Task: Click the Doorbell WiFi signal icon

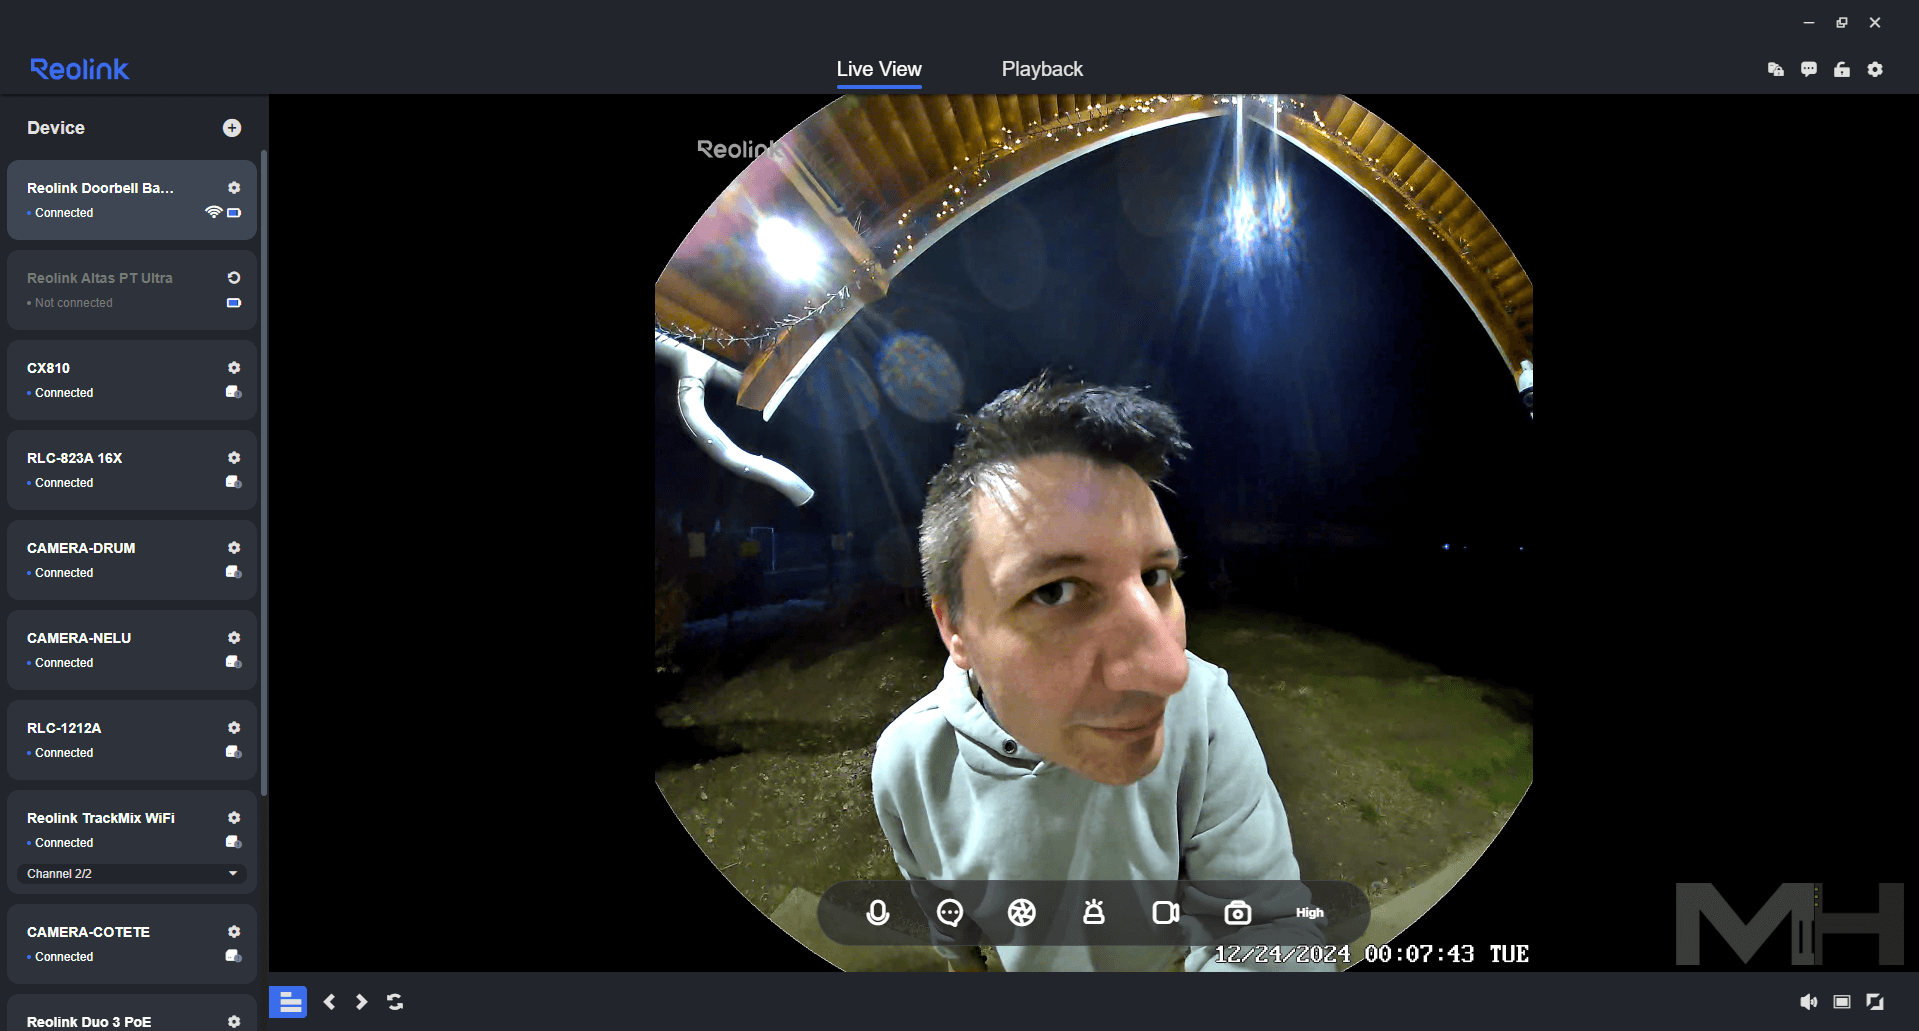Action: tap(213, 212)
